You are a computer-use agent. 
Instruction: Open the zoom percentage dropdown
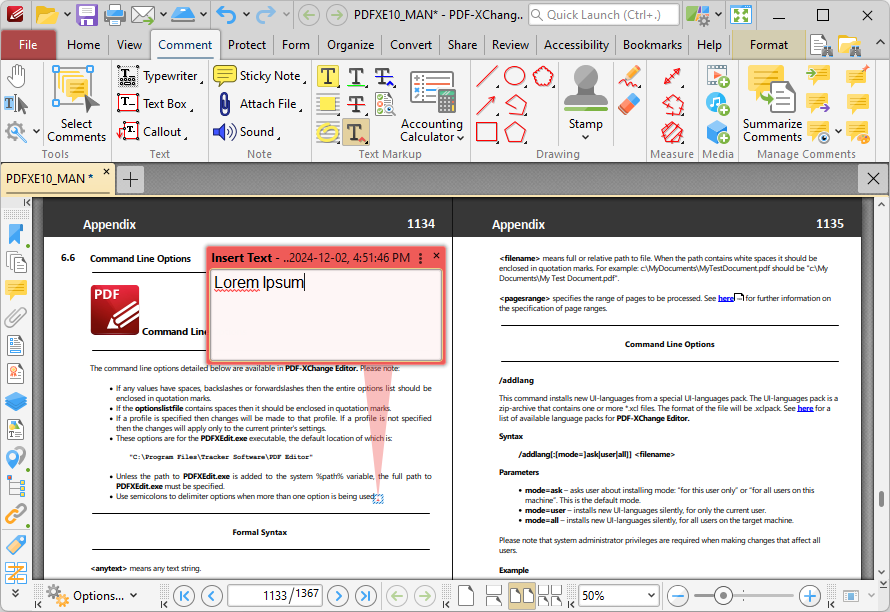[x=651, y=596]
